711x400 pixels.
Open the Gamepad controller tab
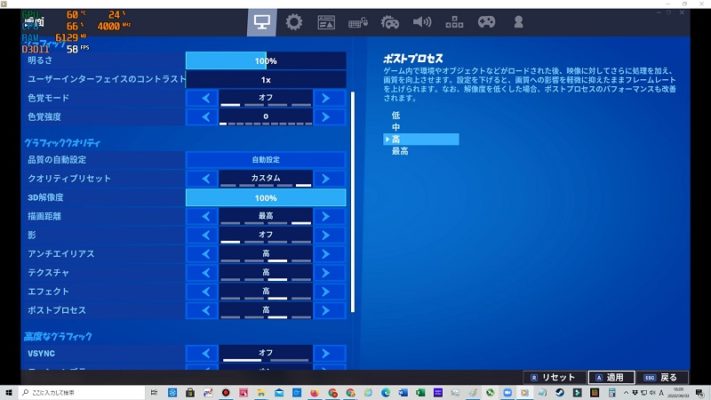[x=486, y=21]
